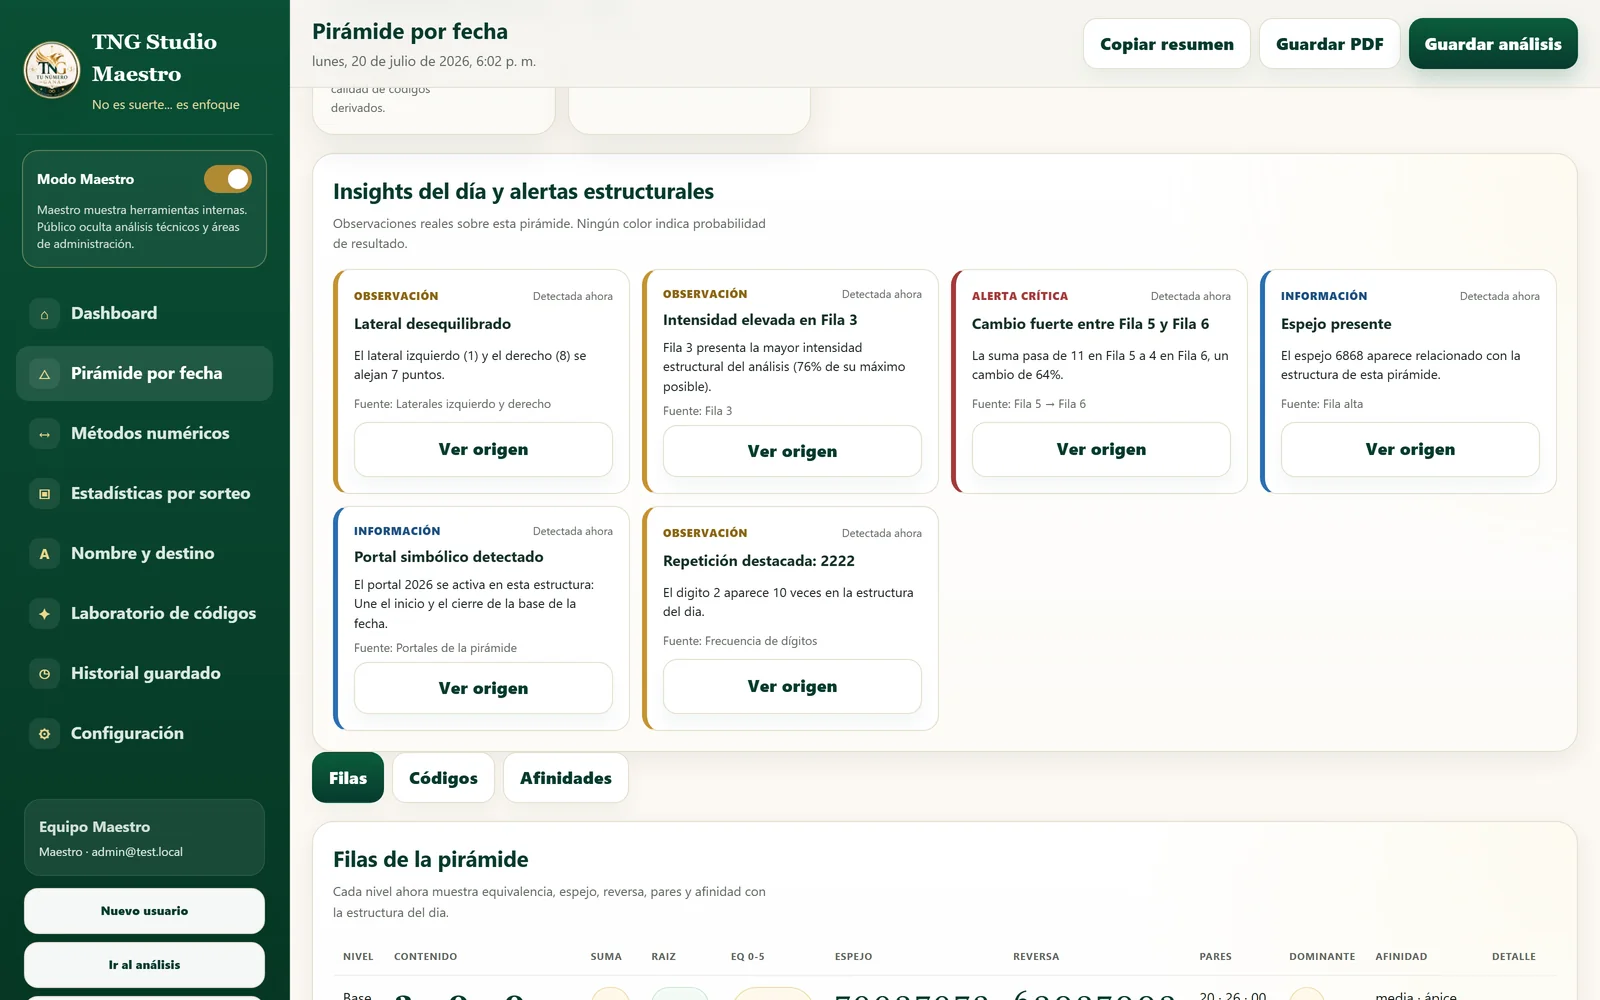Click the Insights del día heading
Screen dimensions: 1600x1000
point(523,191)
